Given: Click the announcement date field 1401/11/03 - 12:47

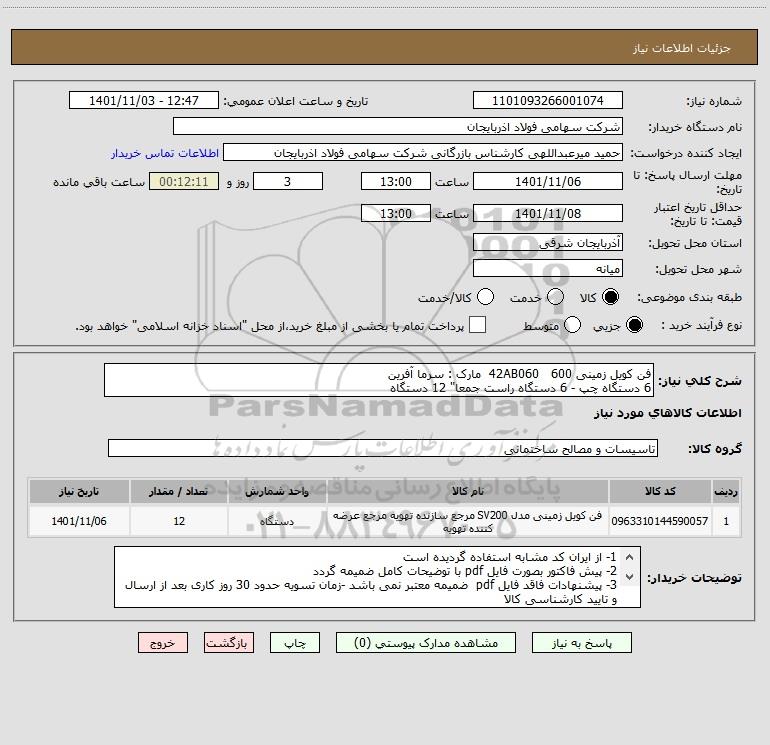Looking at the screenshot, I should (x=144, y=101).
